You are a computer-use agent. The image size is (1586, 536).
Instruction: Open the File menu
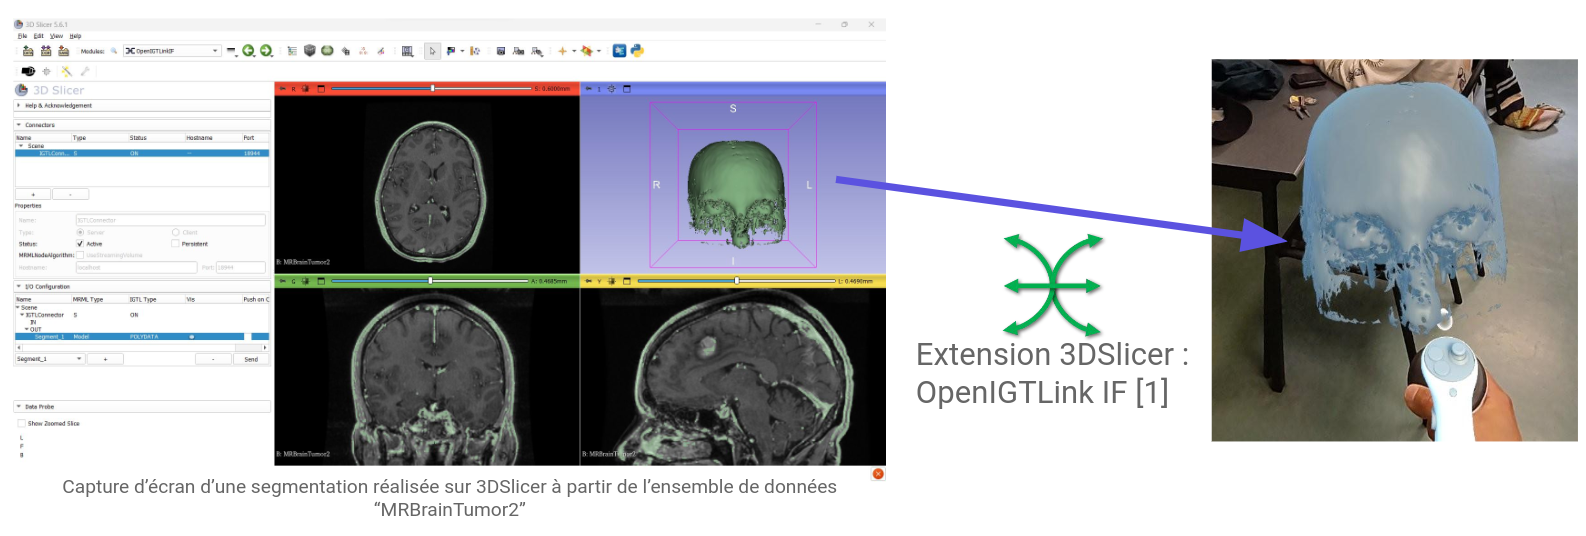[x=23, y=36]
